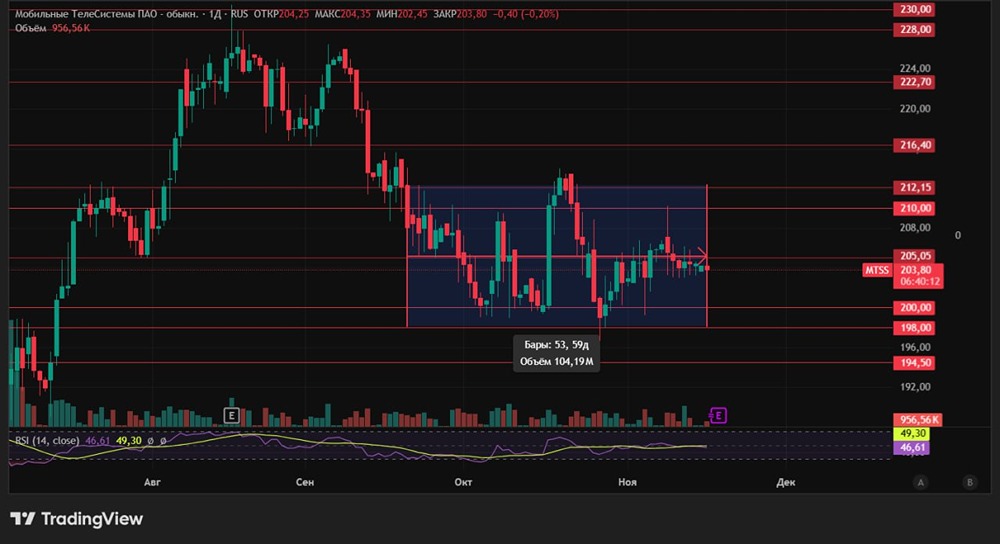This screenshot has height=544, width=1000.
Task: Select the 200,00 price level label
Action: pyautogui.click(x=915, y=307)
